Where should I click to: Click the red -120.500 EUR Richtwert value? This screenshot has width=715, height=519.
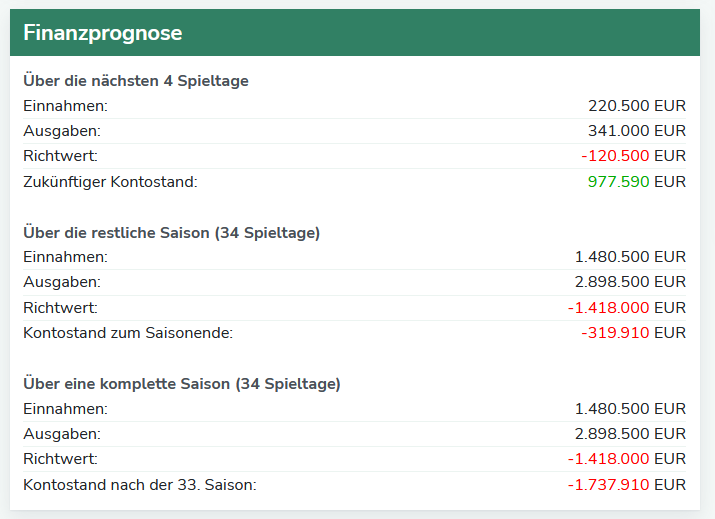click(x=633, y=156)
